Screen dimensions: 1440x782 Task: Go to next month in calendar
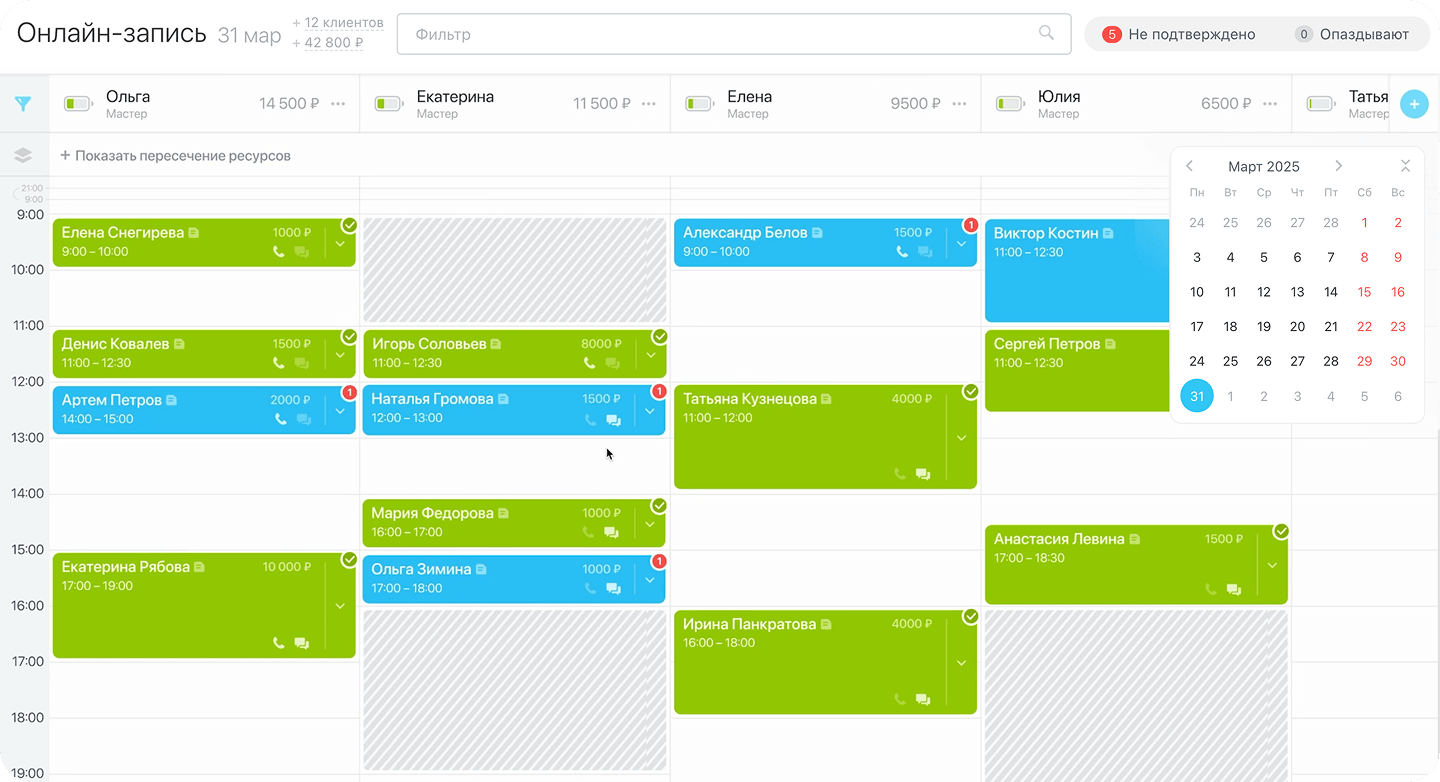(1338, 166)
